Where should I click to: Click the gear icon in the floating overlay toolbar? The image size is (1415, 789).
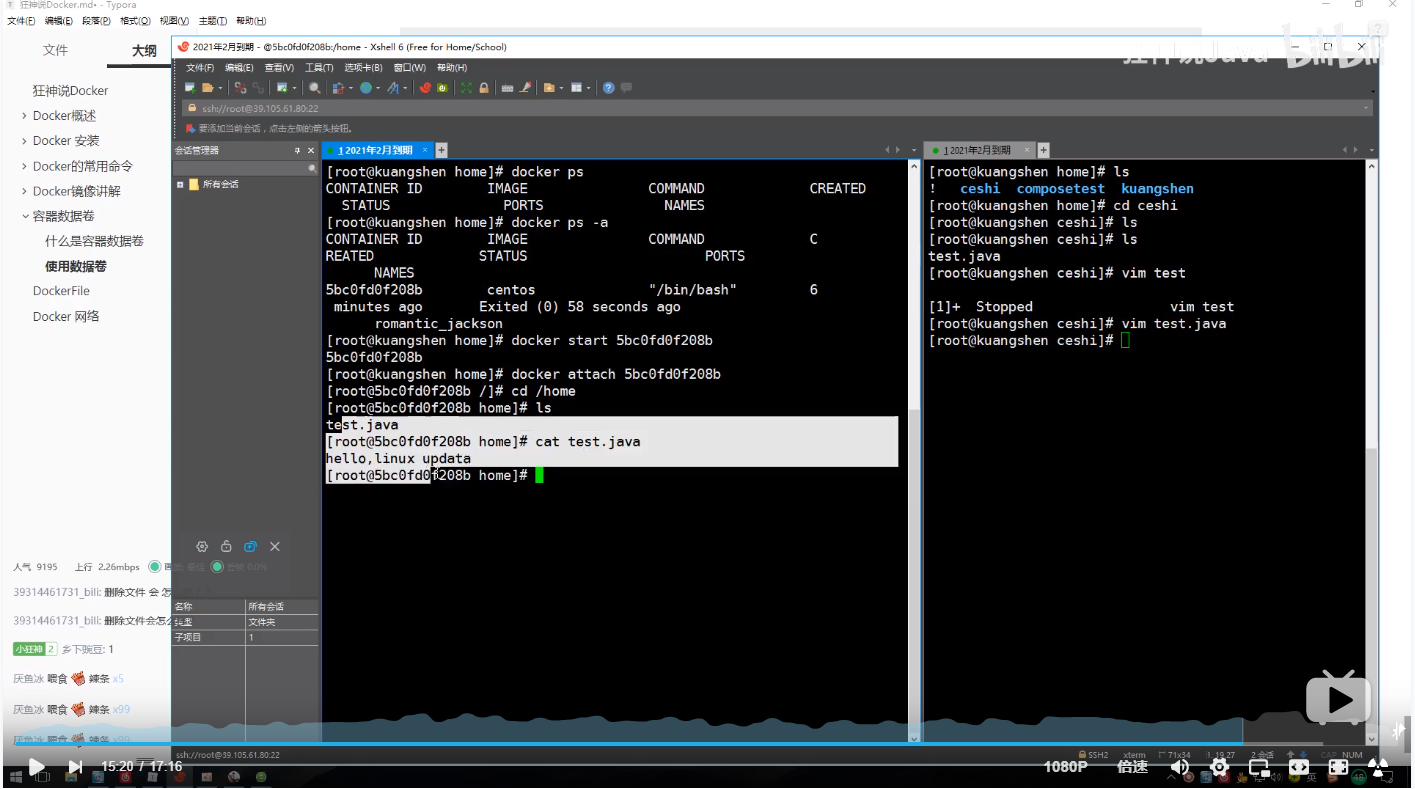202,546
